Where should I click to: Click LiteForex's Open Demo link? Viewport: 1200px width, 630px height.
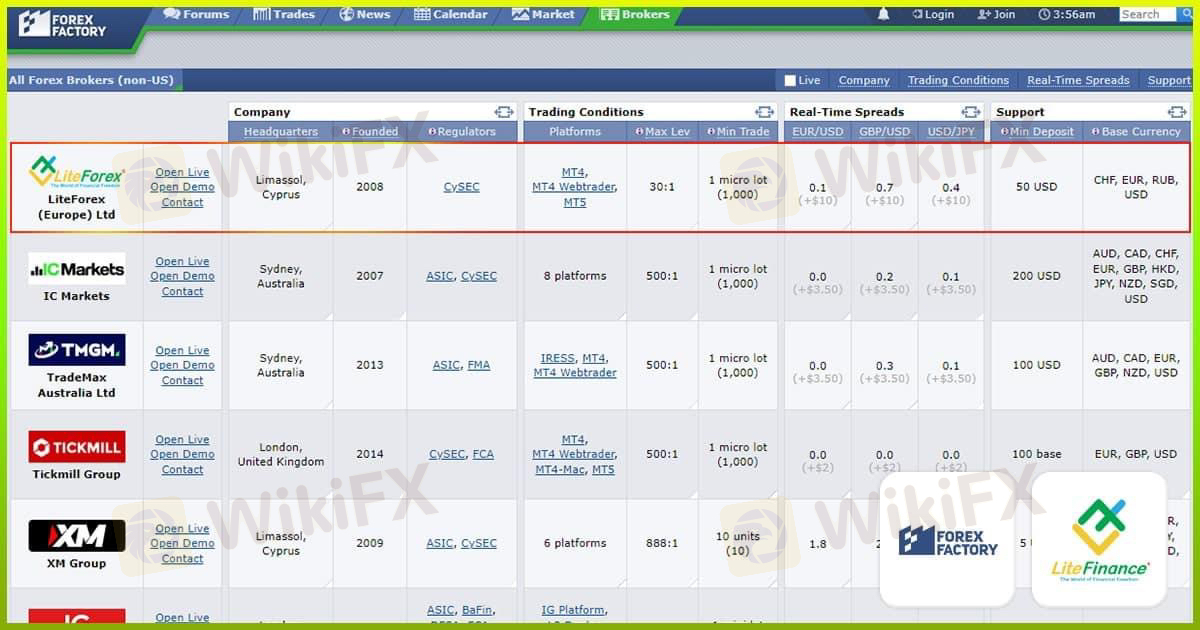(x=182, y=187)
